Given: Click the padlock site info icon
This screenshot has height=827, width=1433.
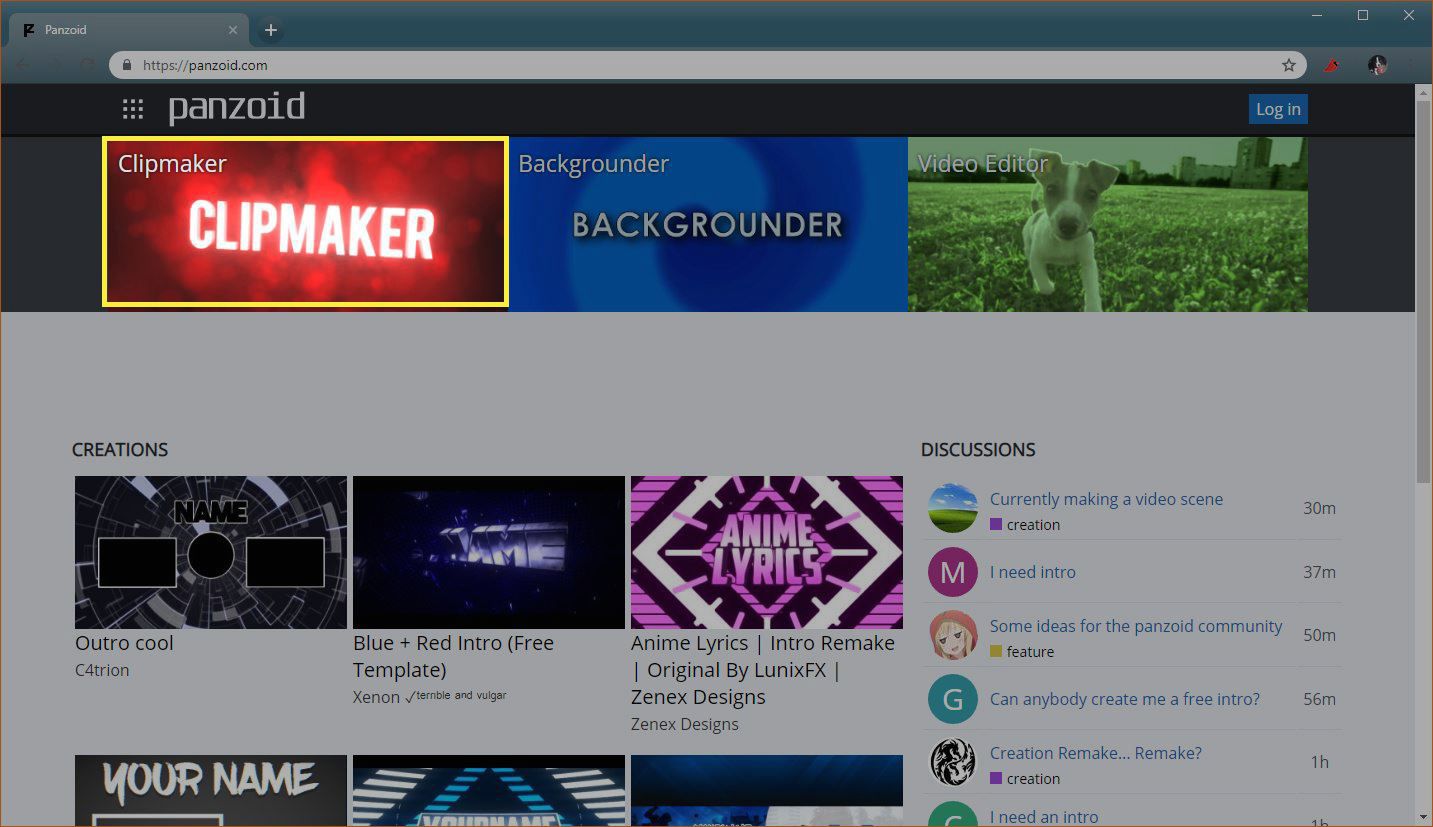Looking at the screenshot, I should click(x=126, y=65).
